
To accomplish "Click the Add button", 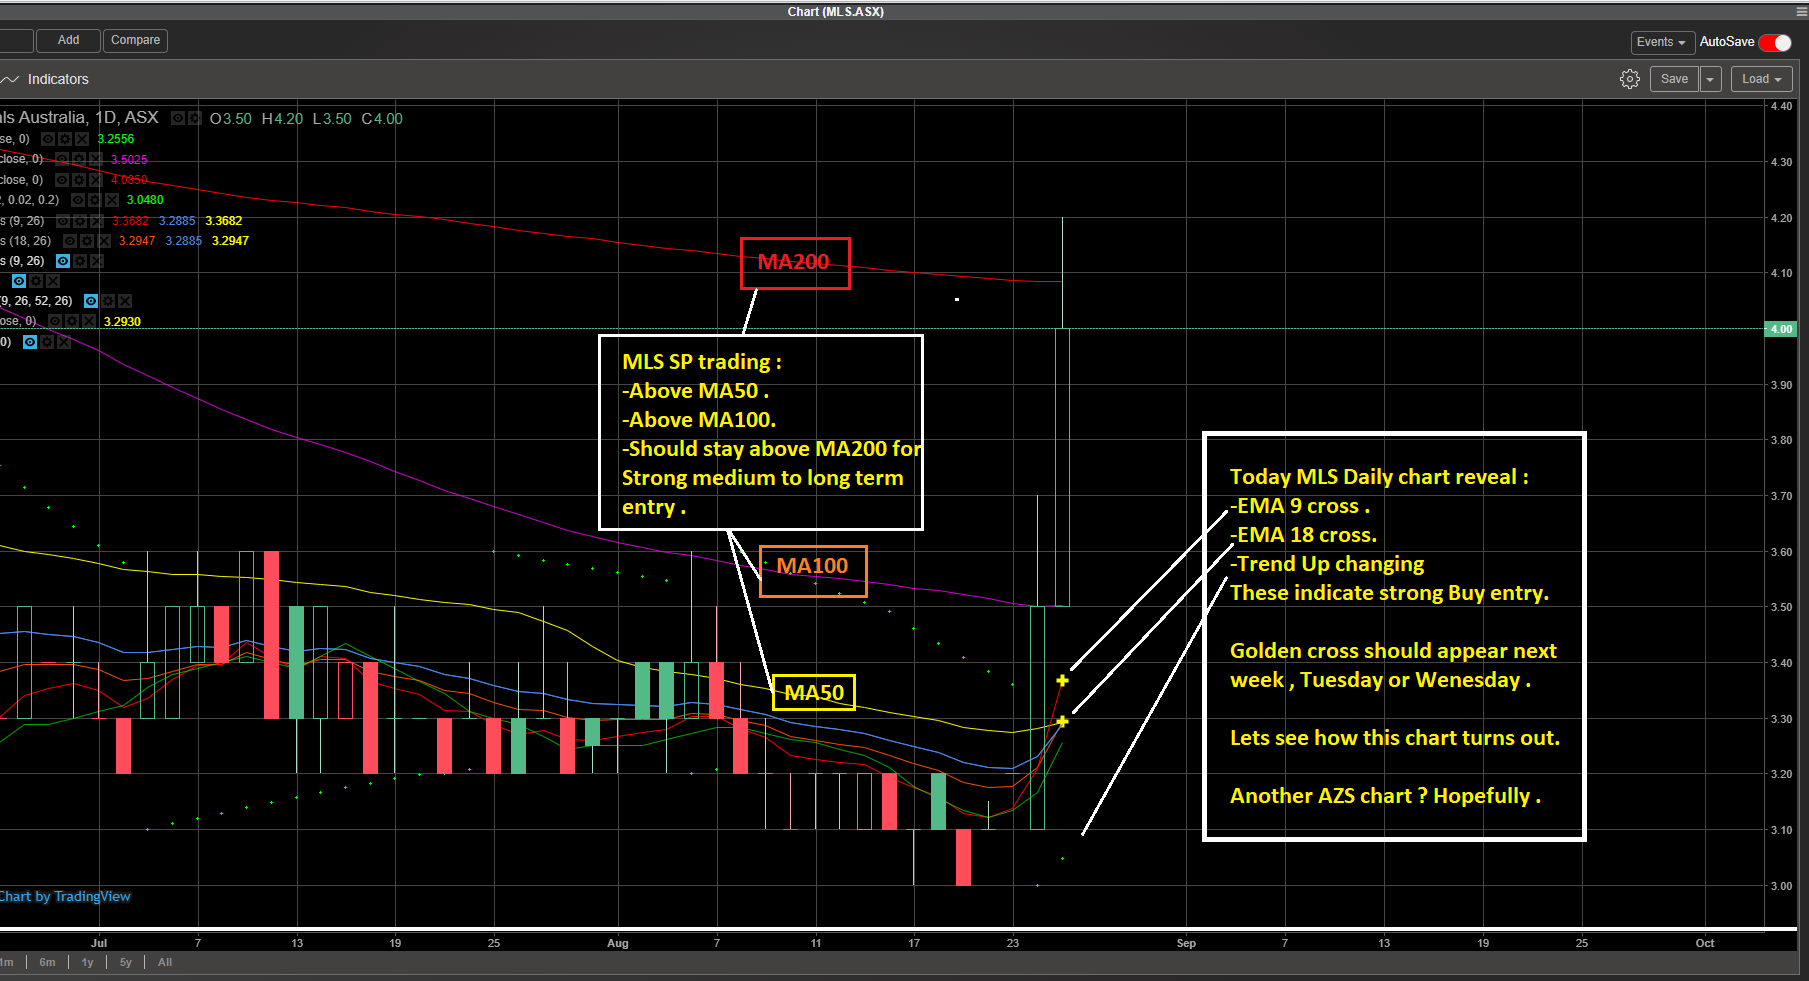I will (68, 40).
